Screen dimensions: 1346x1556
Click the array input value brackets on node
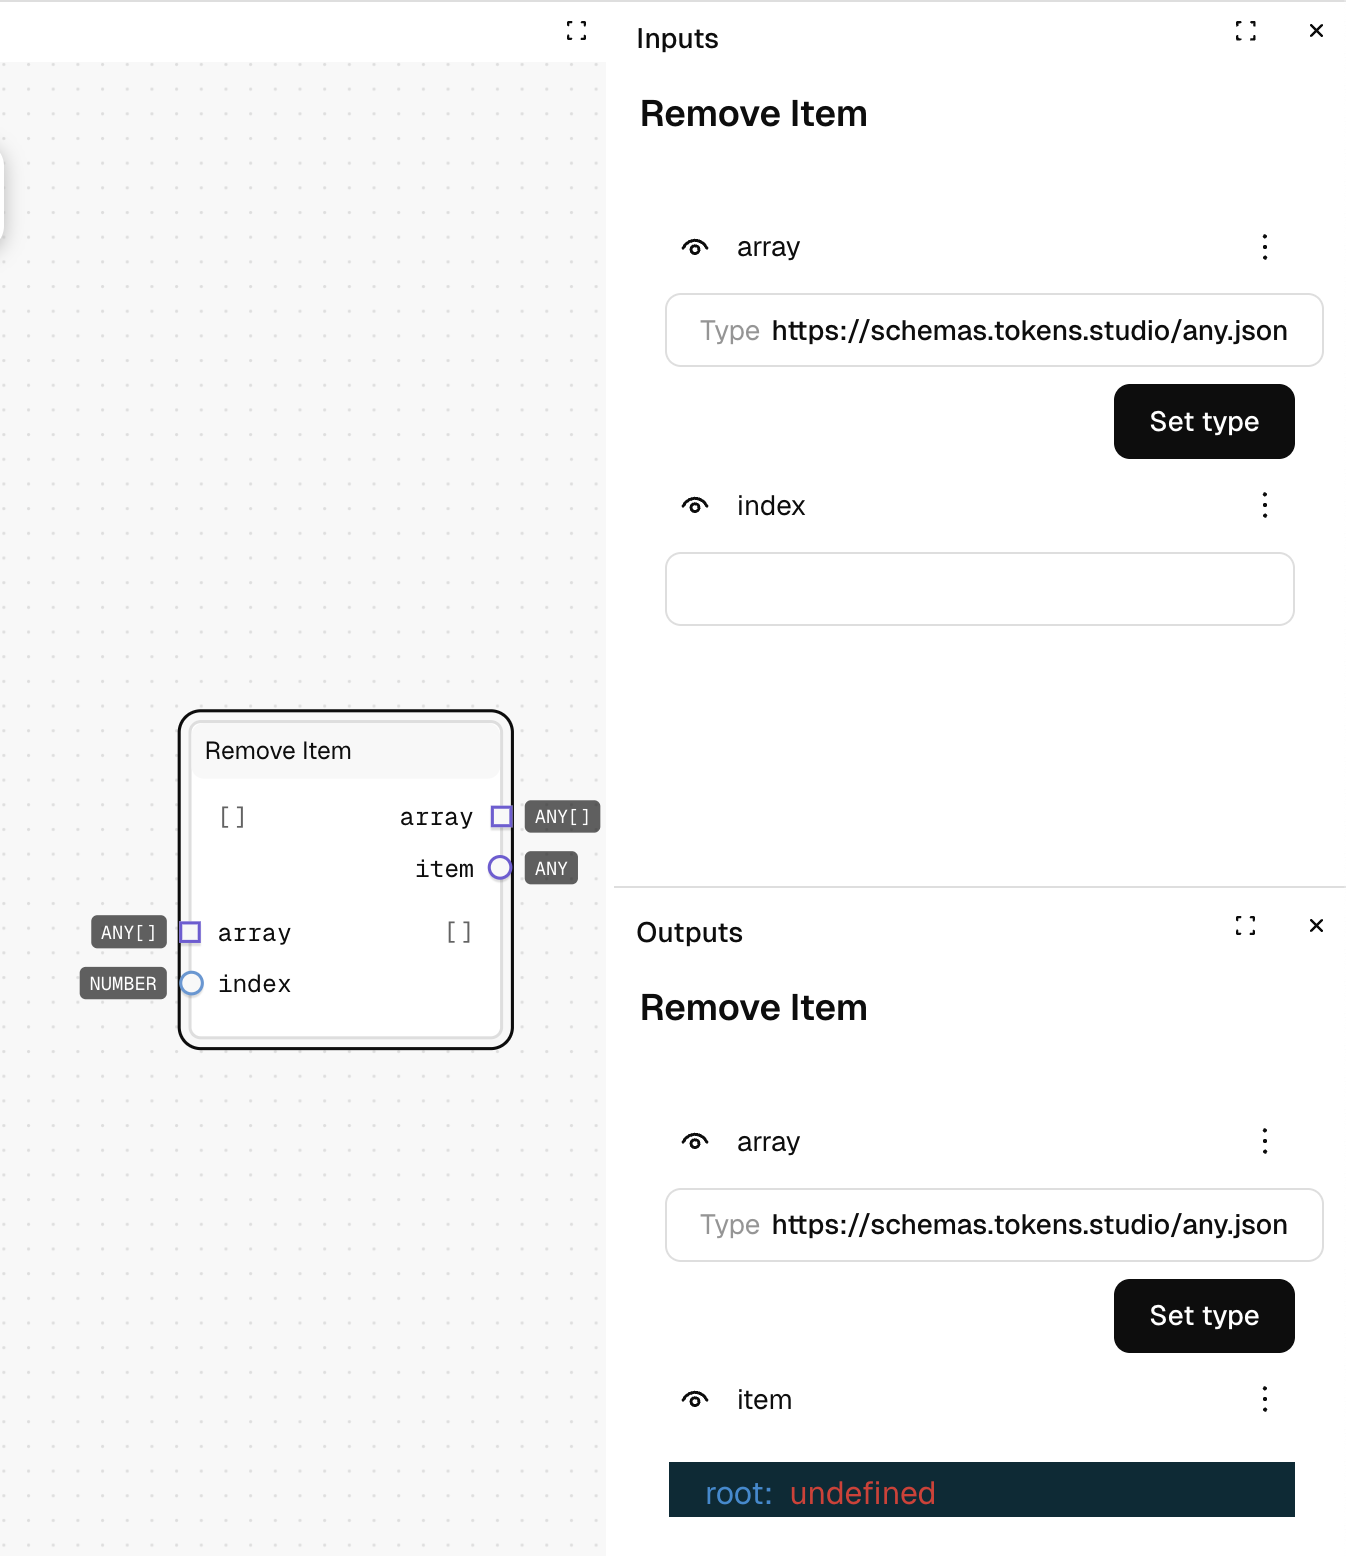[x=459, y=932]
